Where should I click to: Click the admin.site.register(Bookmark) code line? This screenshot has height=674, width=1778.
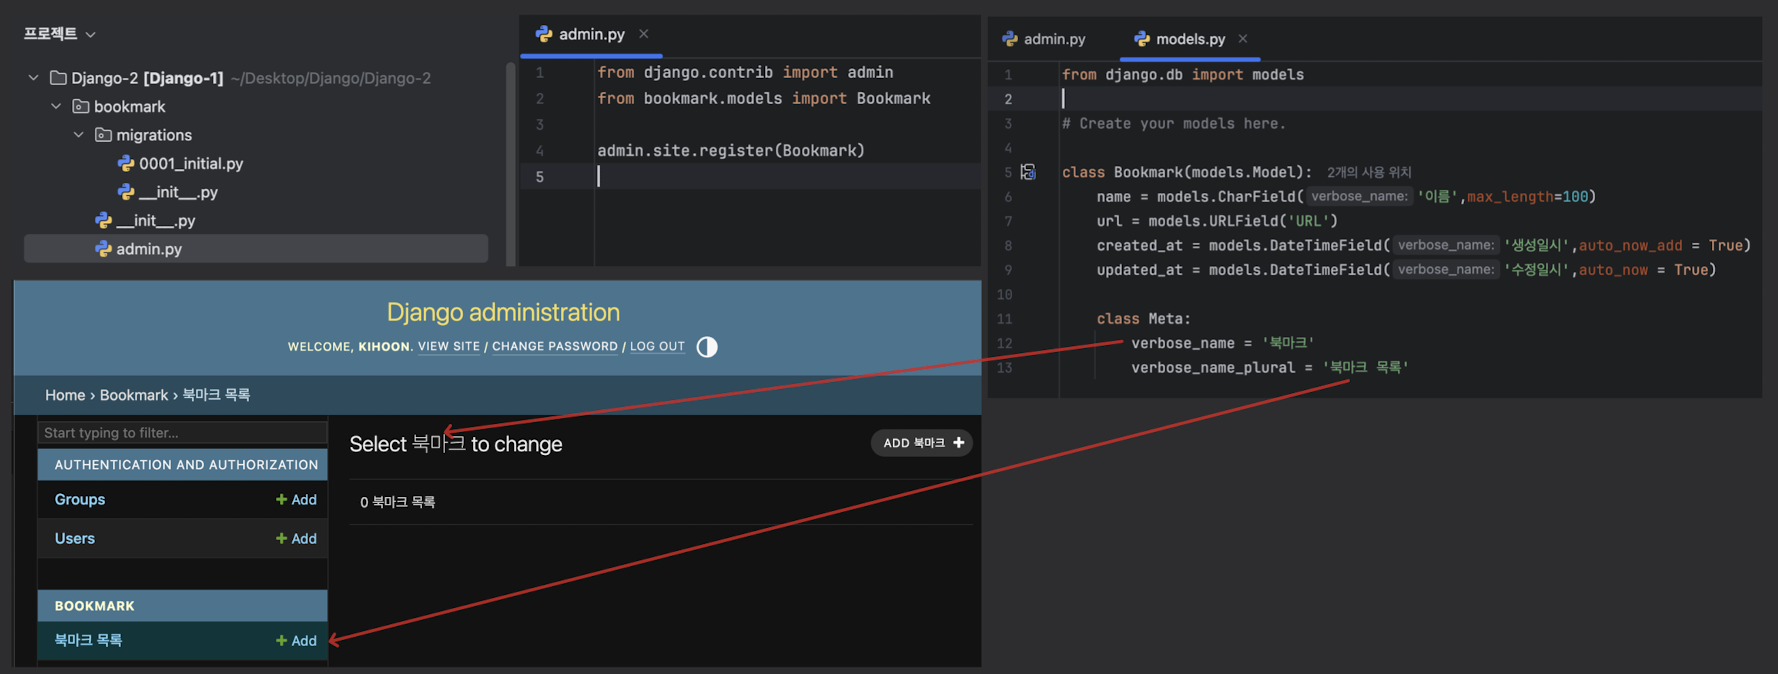point(731,150)
